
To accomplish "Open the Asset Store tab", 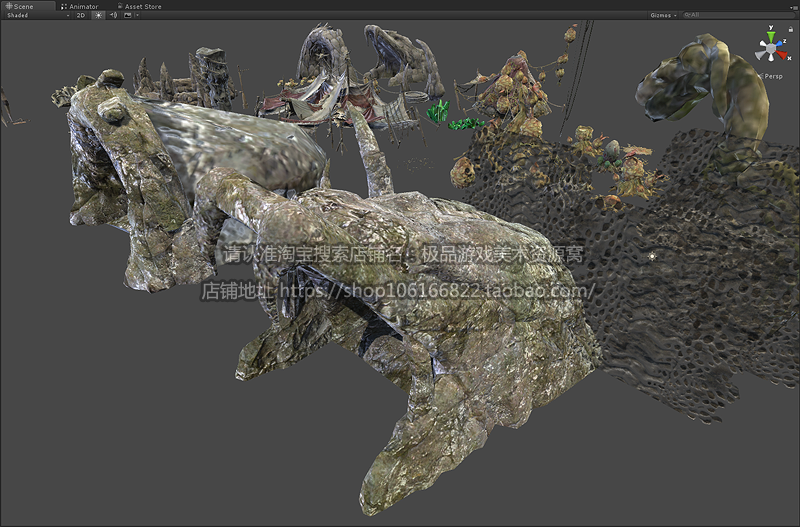I will point(139,7).
